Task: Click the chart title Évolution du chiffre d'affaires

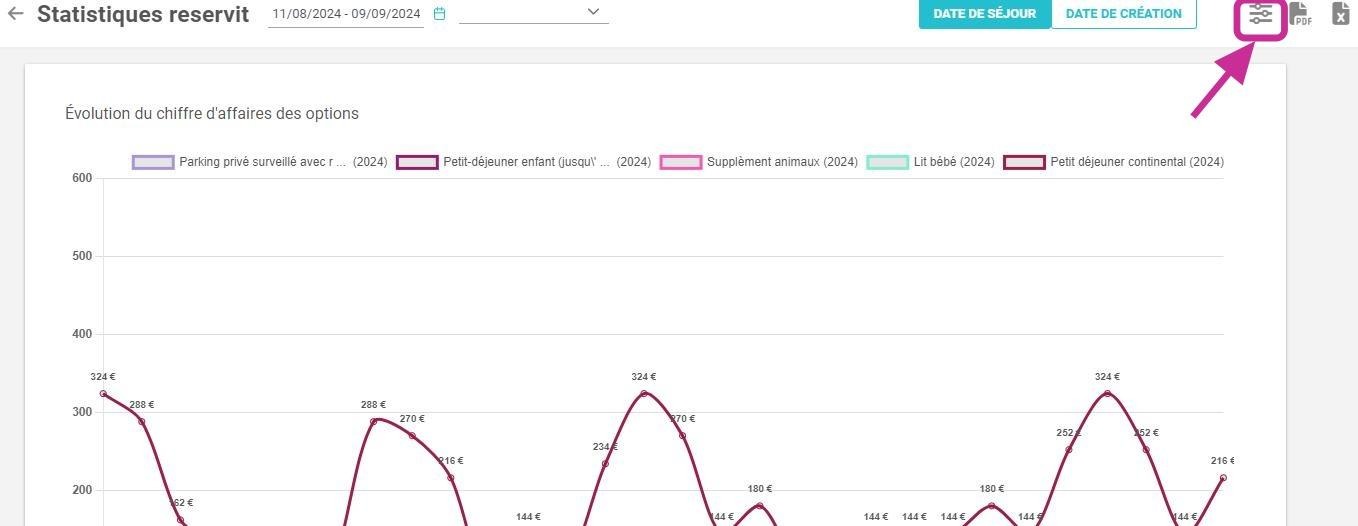Action: click(212, 113)
